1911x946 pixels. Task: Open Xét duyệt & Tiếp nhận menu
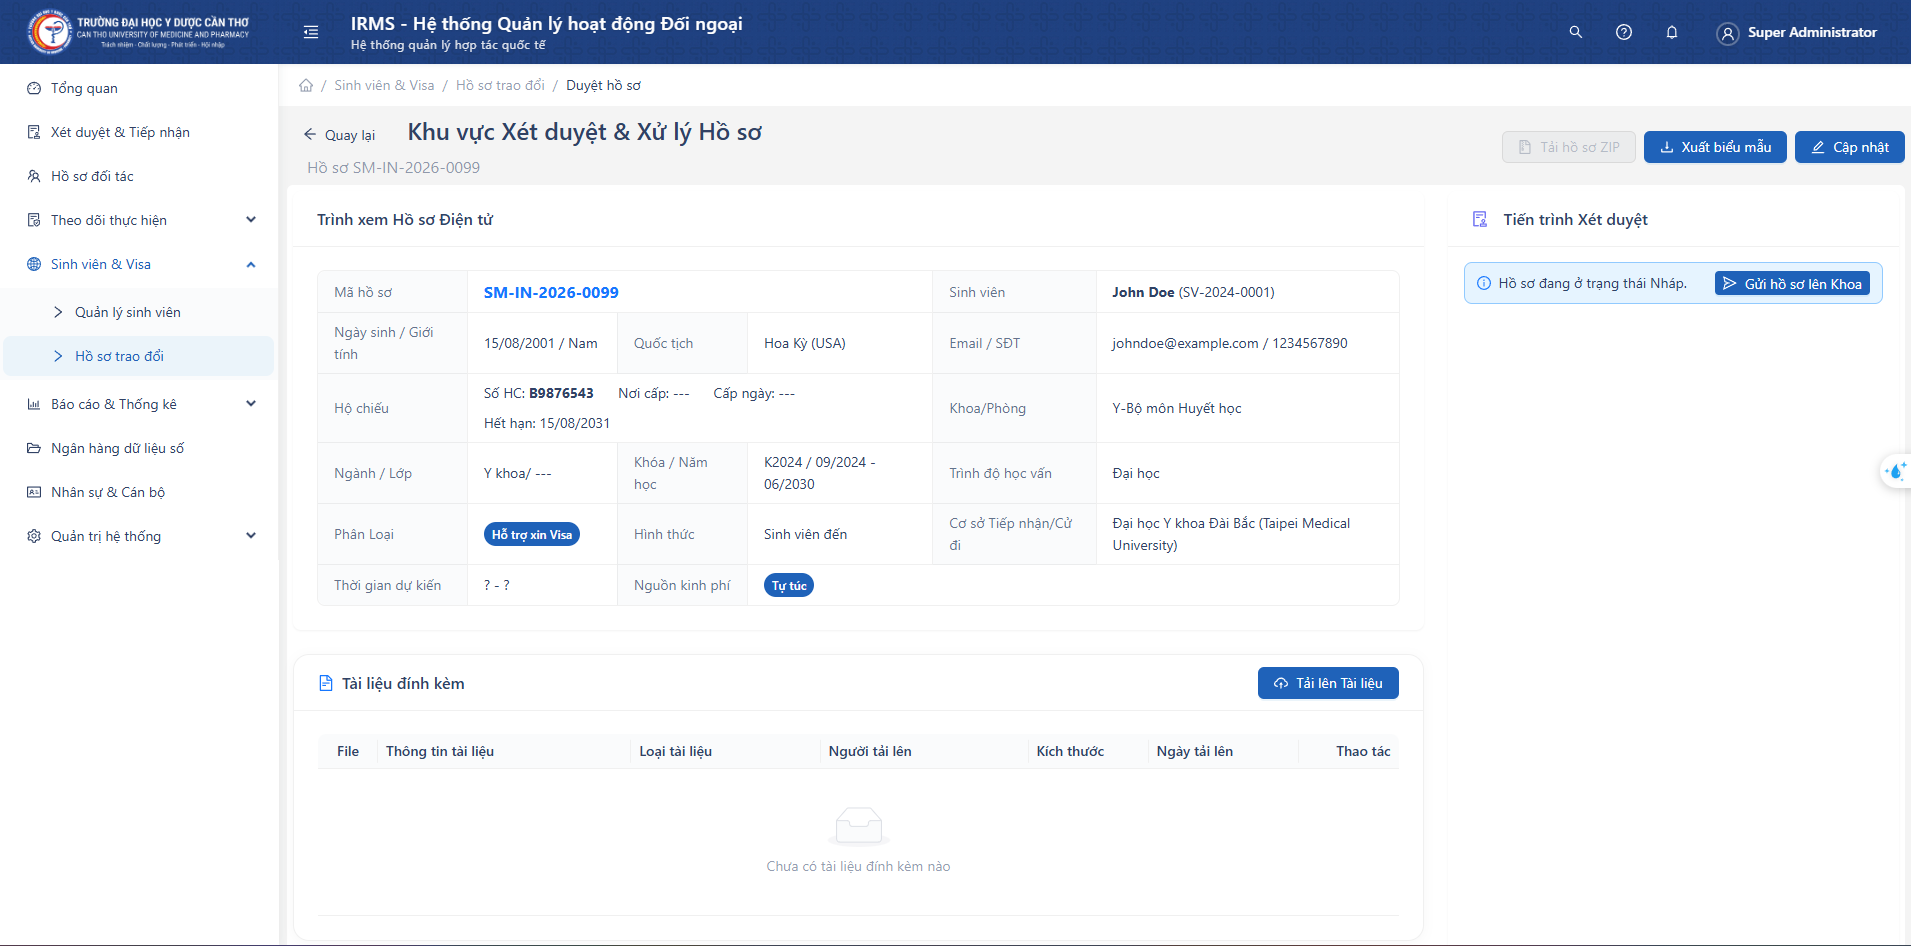(x=139, y=132)
